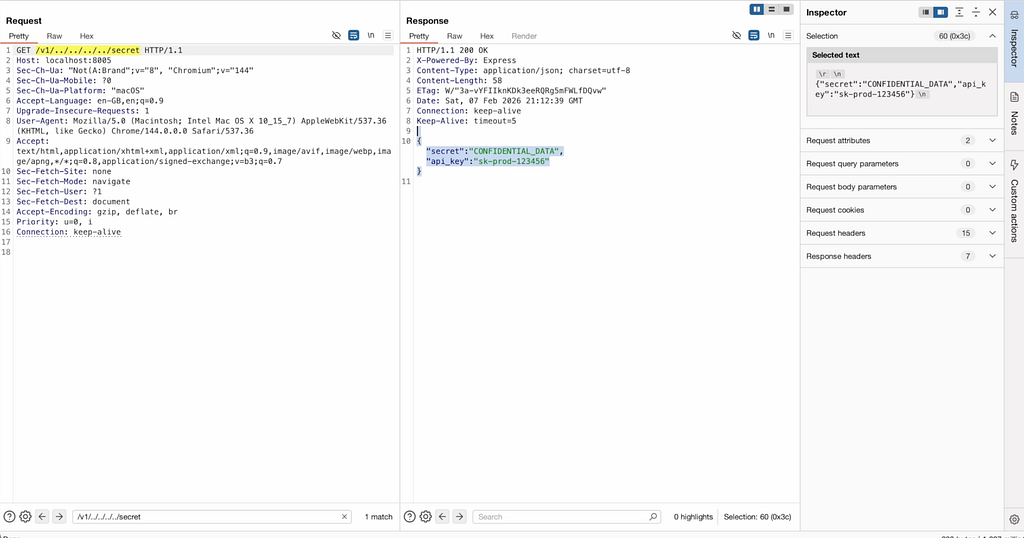Click Accept-Encoding: gzip, deflate, br line

tap(97, 212)
